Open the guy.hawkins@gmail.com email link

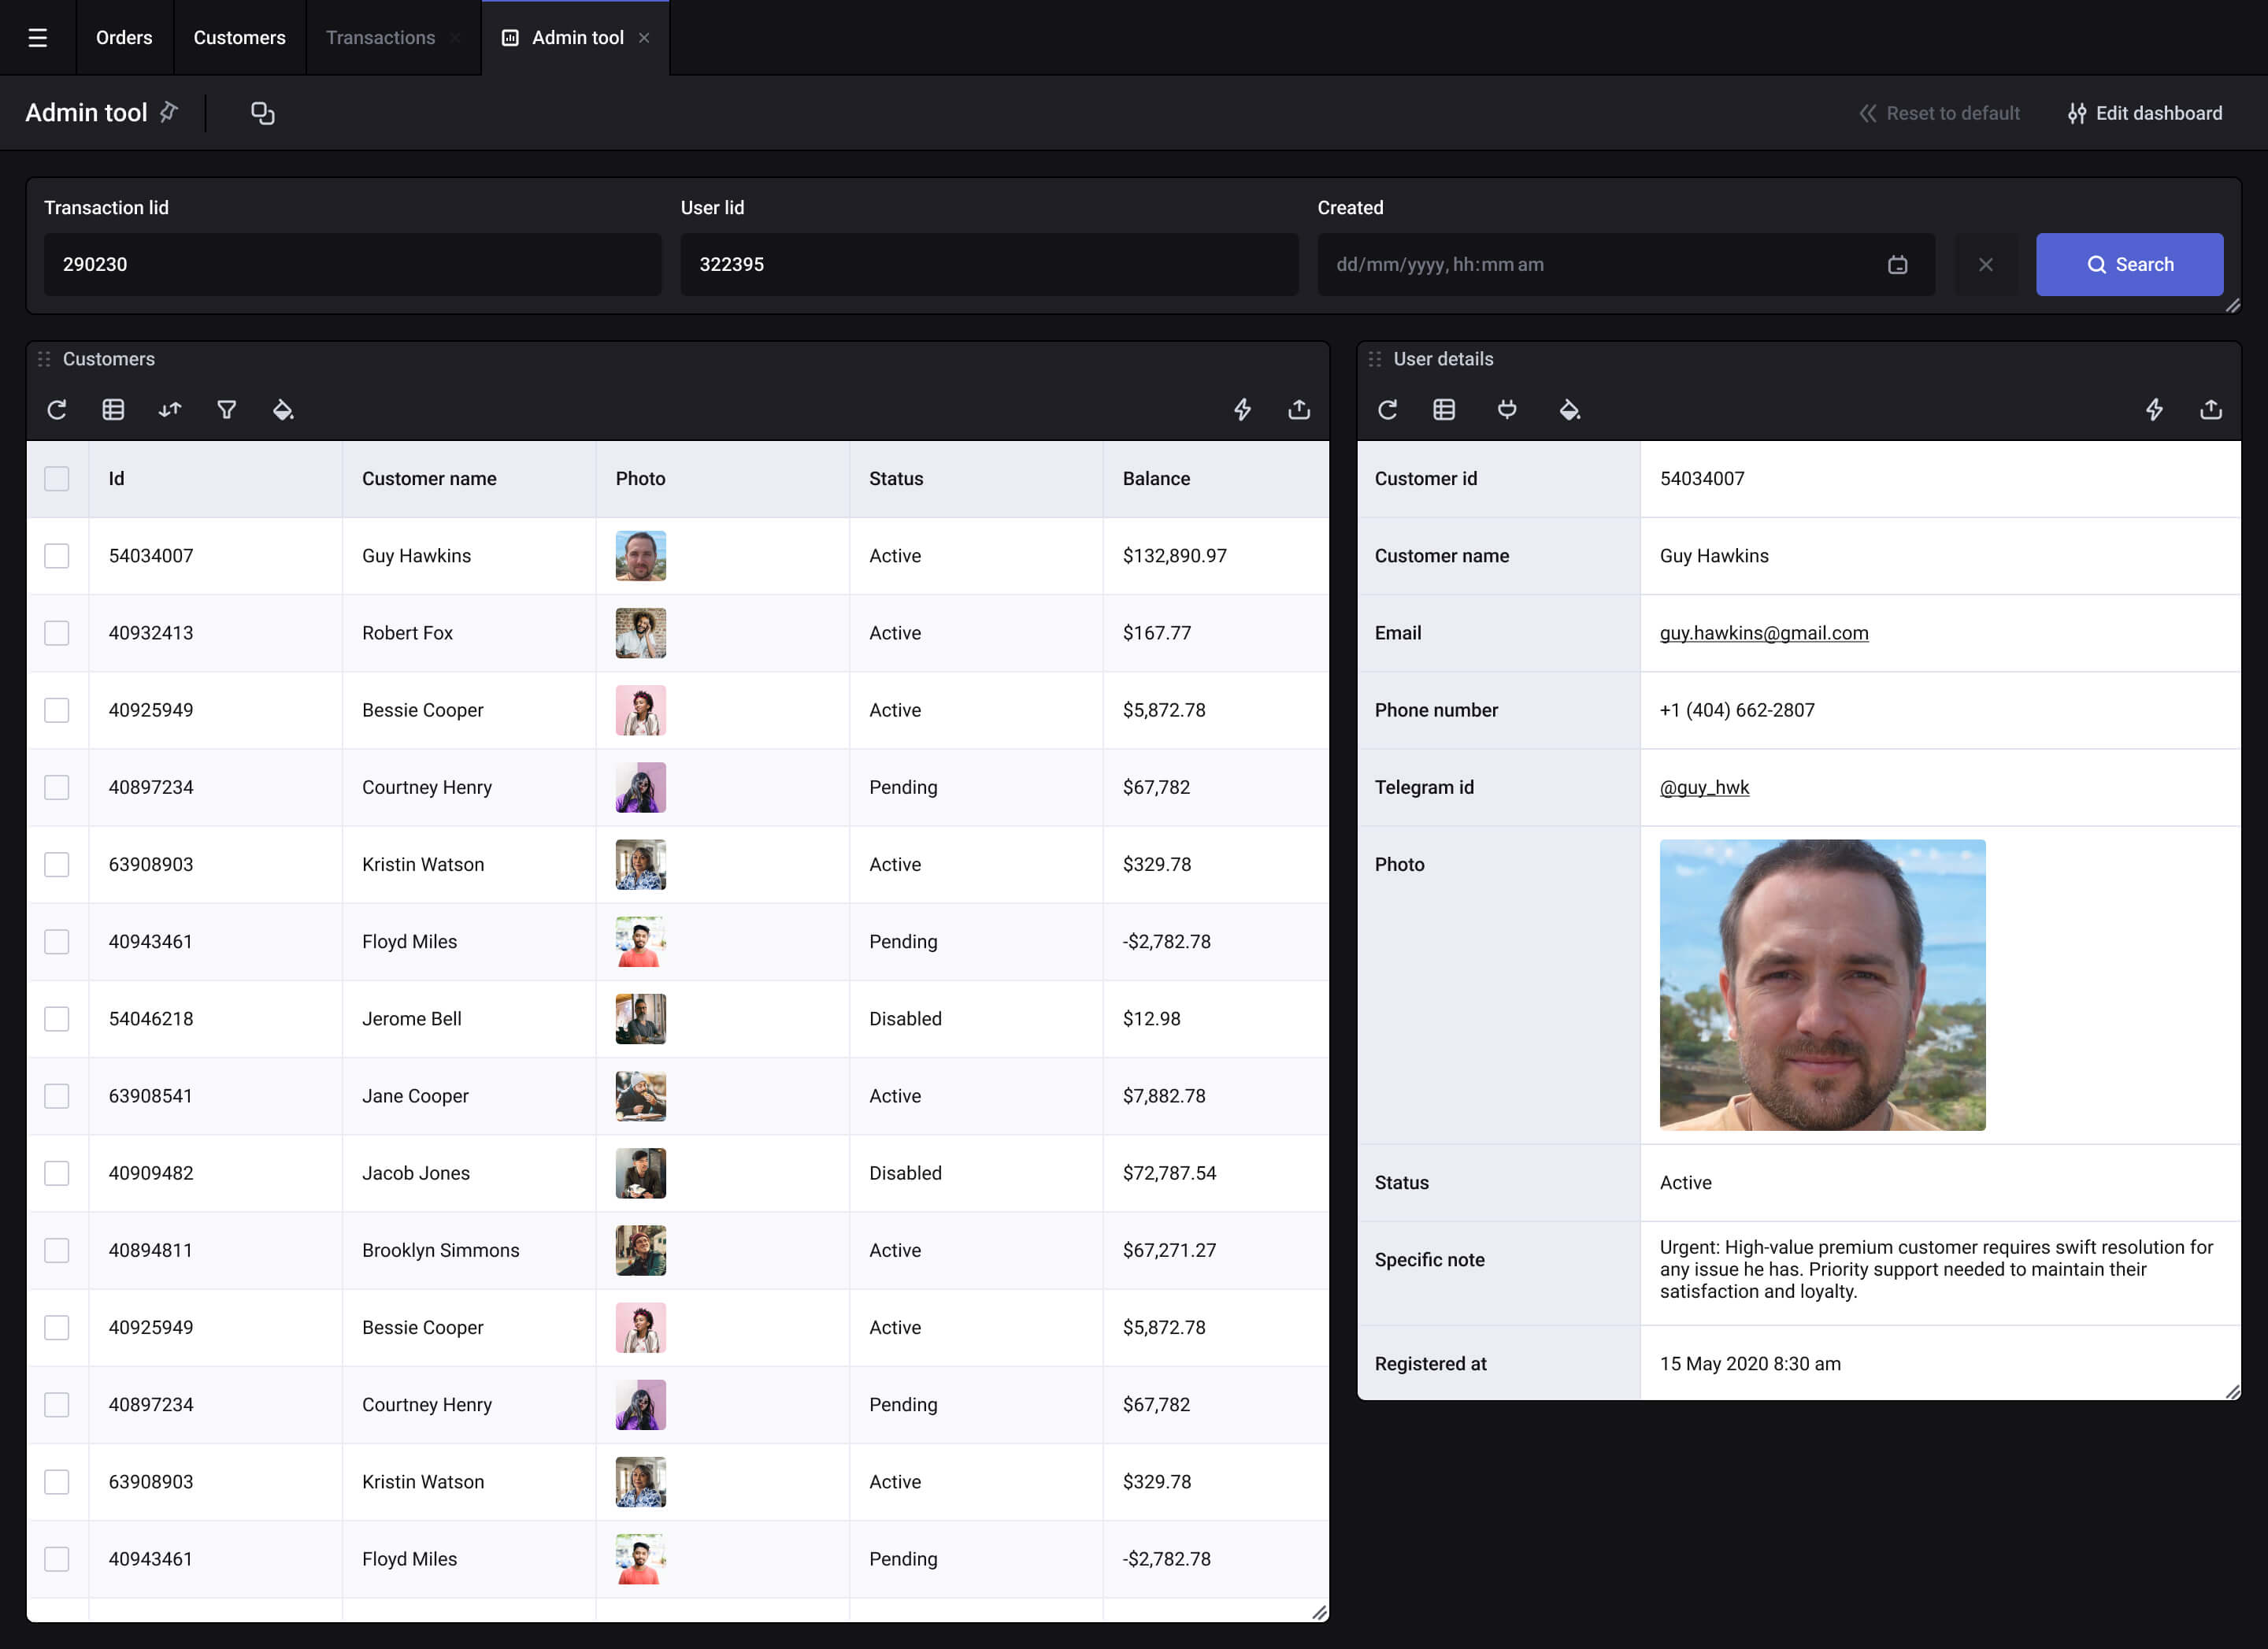[x=1763, y=633]
